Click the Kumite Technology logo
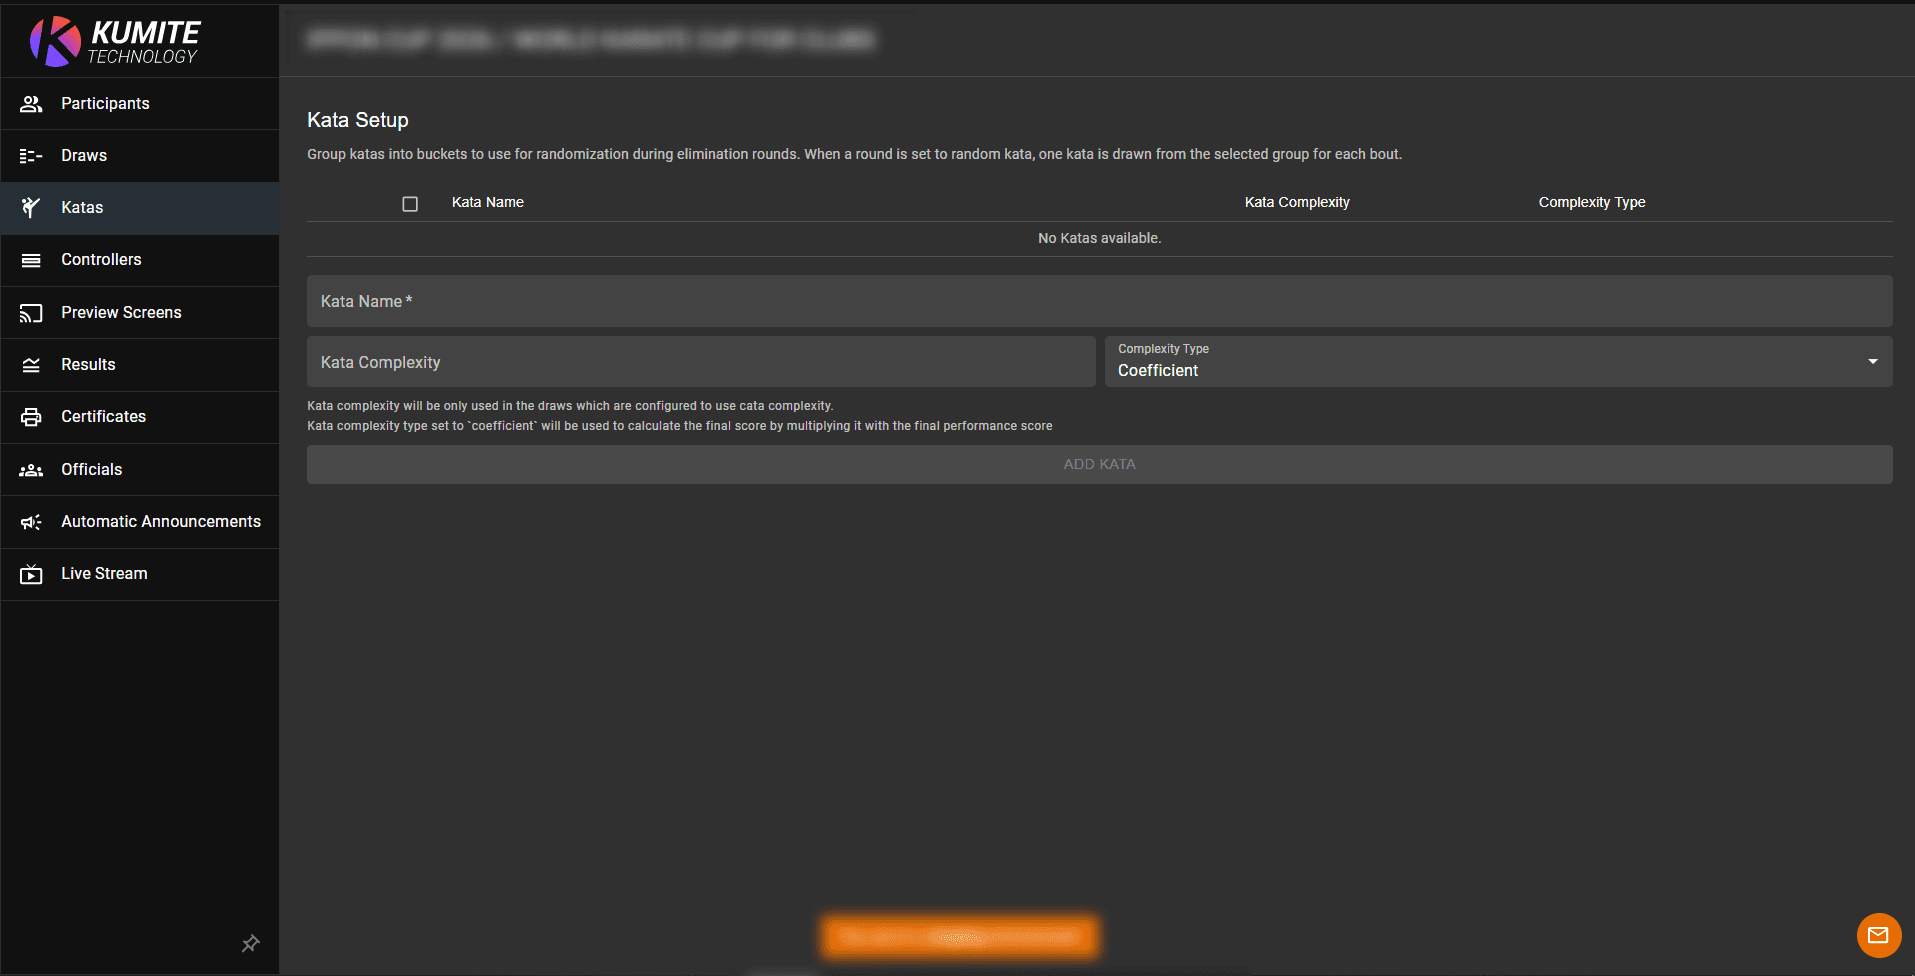The width and height of the screenshot is (1915, 976). [115, 42]
